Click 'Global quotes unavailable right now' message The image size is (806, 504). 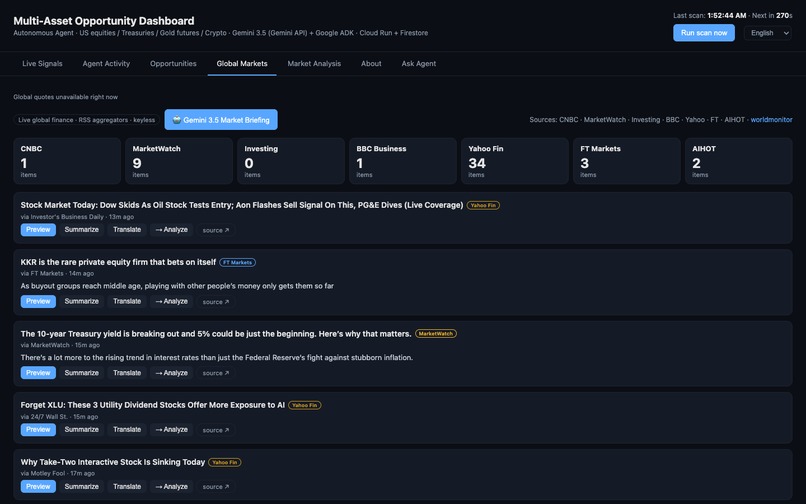coord(65,97)
